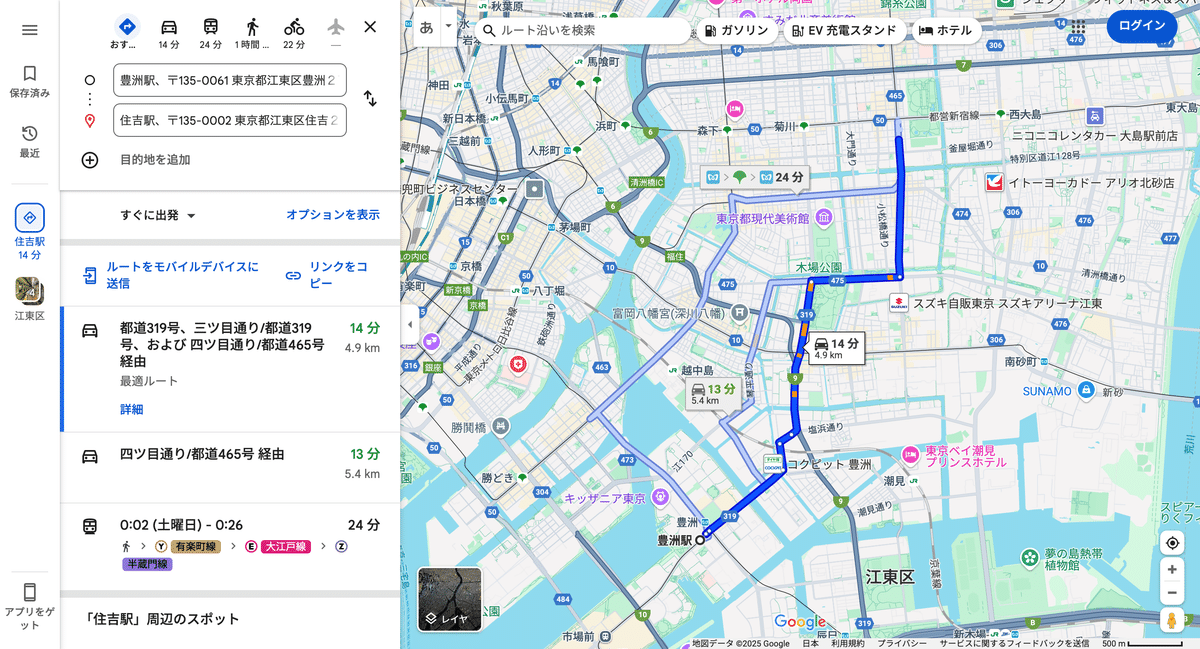Image resolution: width=1200 pixels, height=649 pixels.
Task: Switch to cycling mode tab (22分)
Action: (293, 33)
